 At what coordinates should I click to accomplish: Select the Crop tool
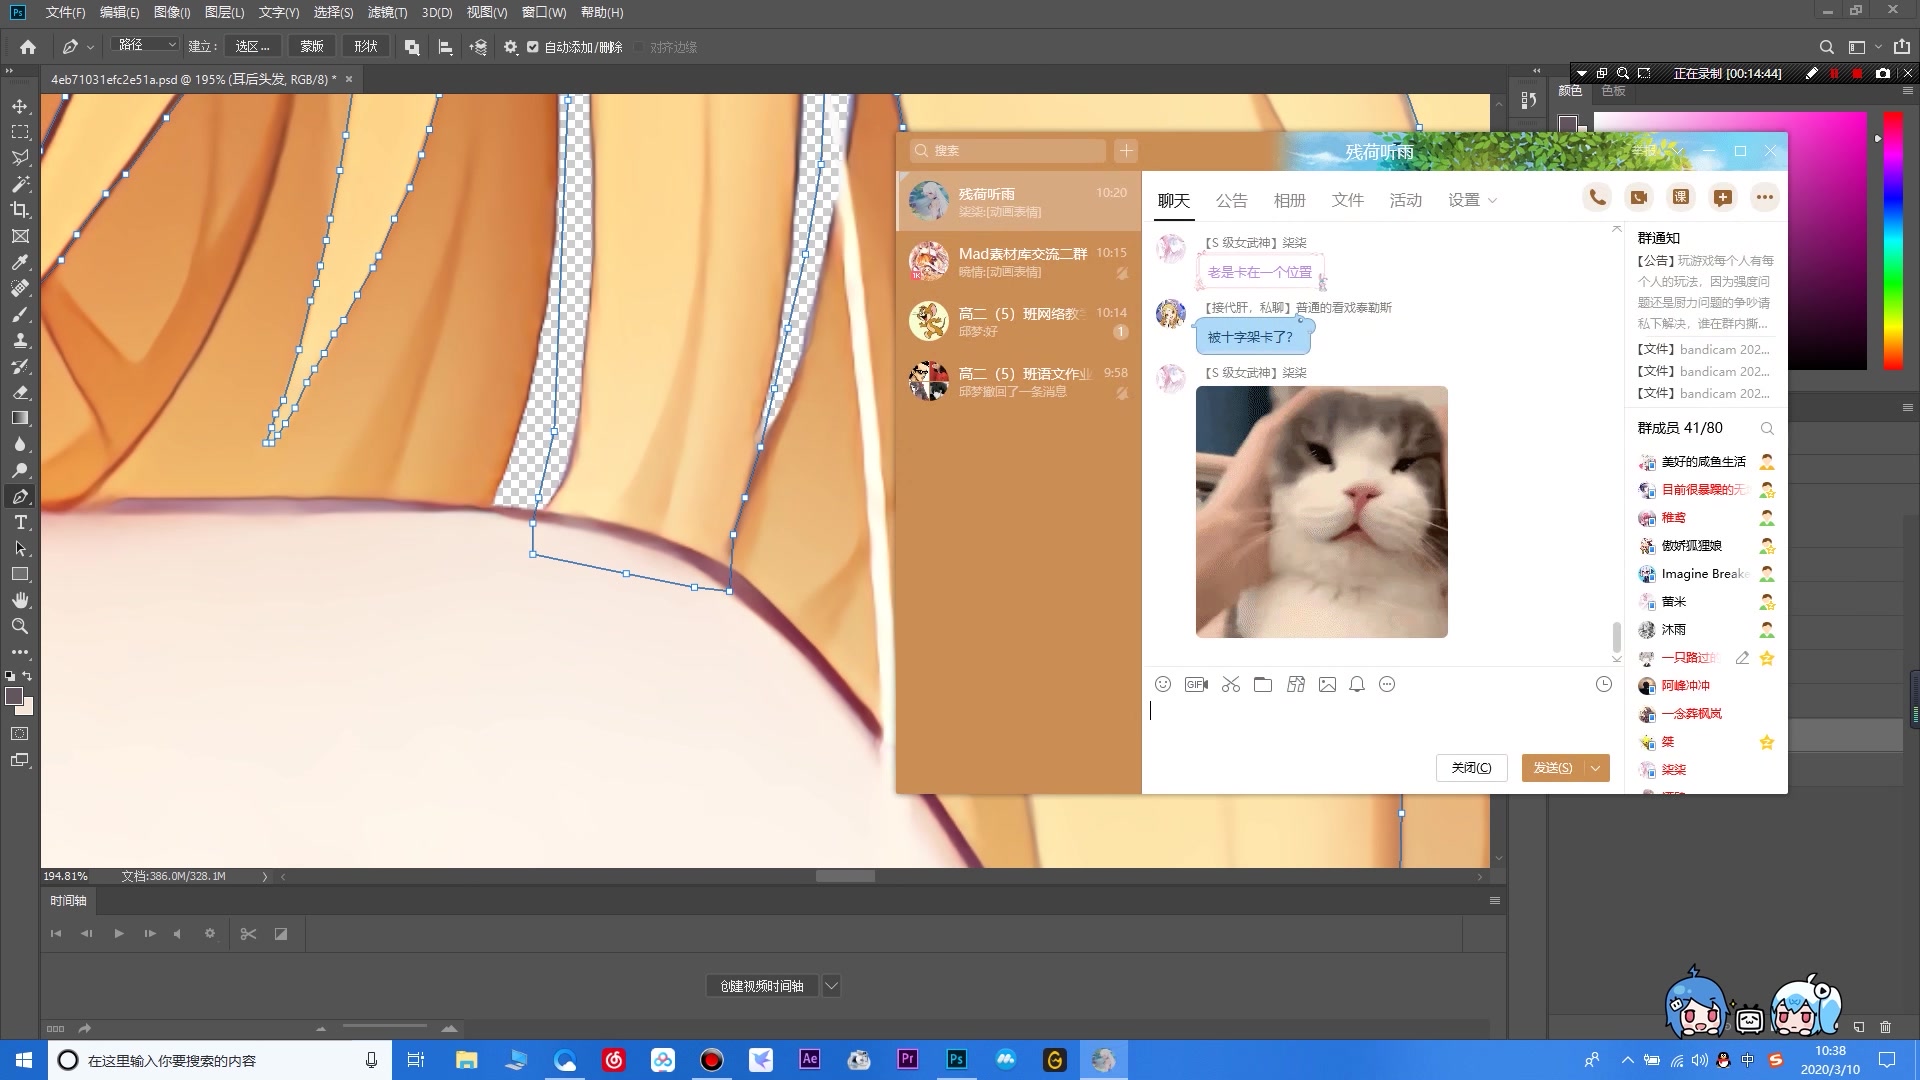(20, 210)
